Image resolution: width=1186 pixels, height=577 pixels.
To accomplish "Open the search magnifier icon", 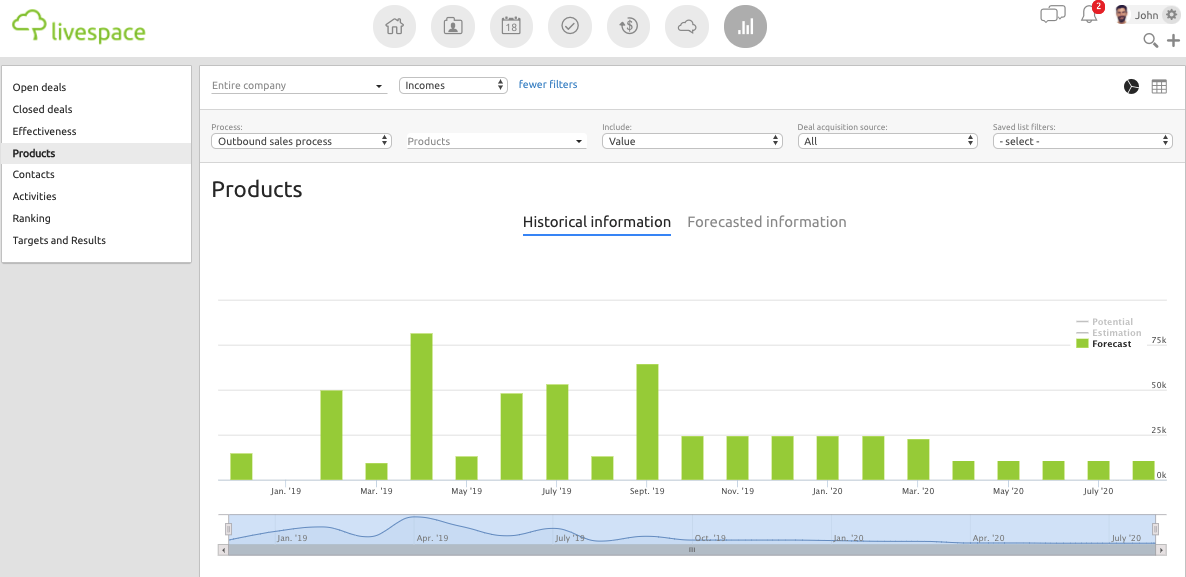I will 1150,41.
